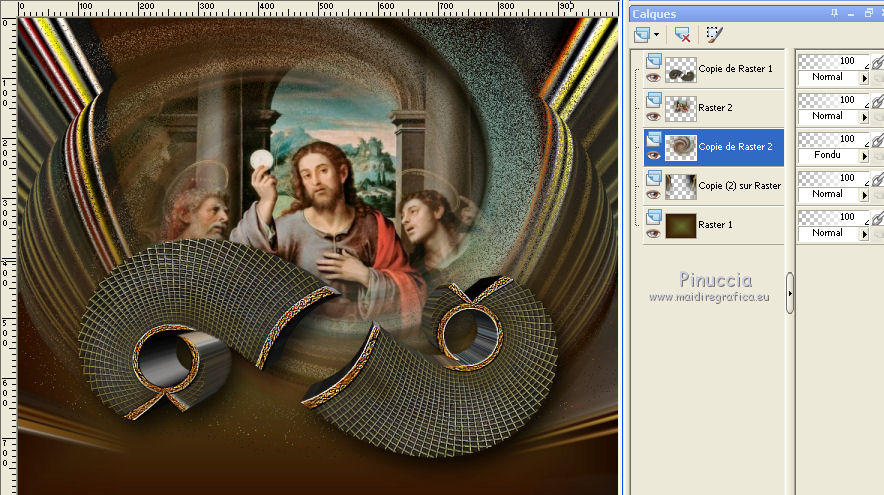The height and width of the screenshot is (495, 884).
Task: Click Normal blend mode of Copie de Raster 1
Action: pos(828,77)
